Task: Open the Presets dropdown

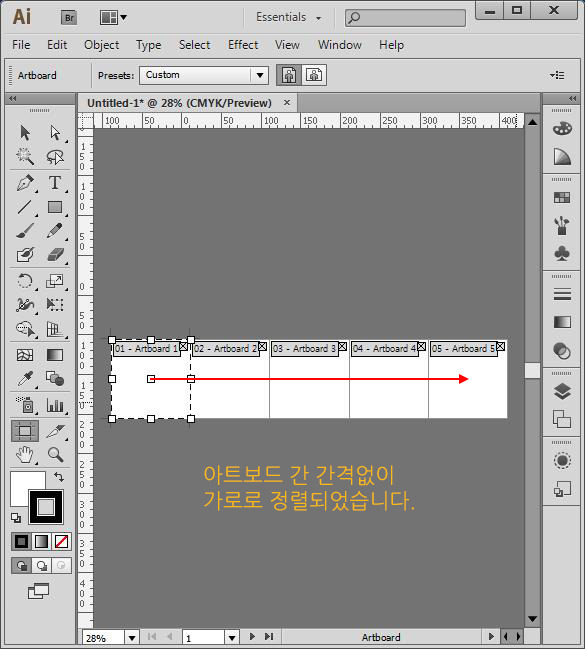Action: (x=260, y=75)
